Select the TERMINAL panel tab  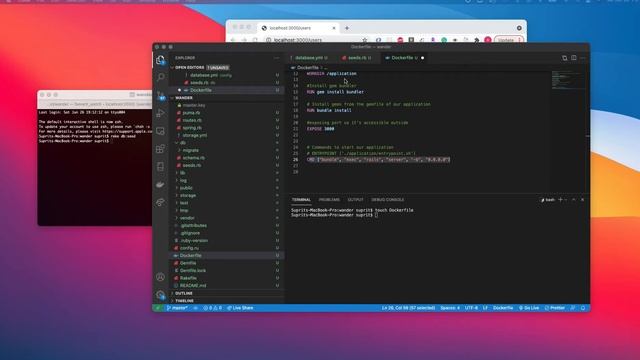click(301, 200)
